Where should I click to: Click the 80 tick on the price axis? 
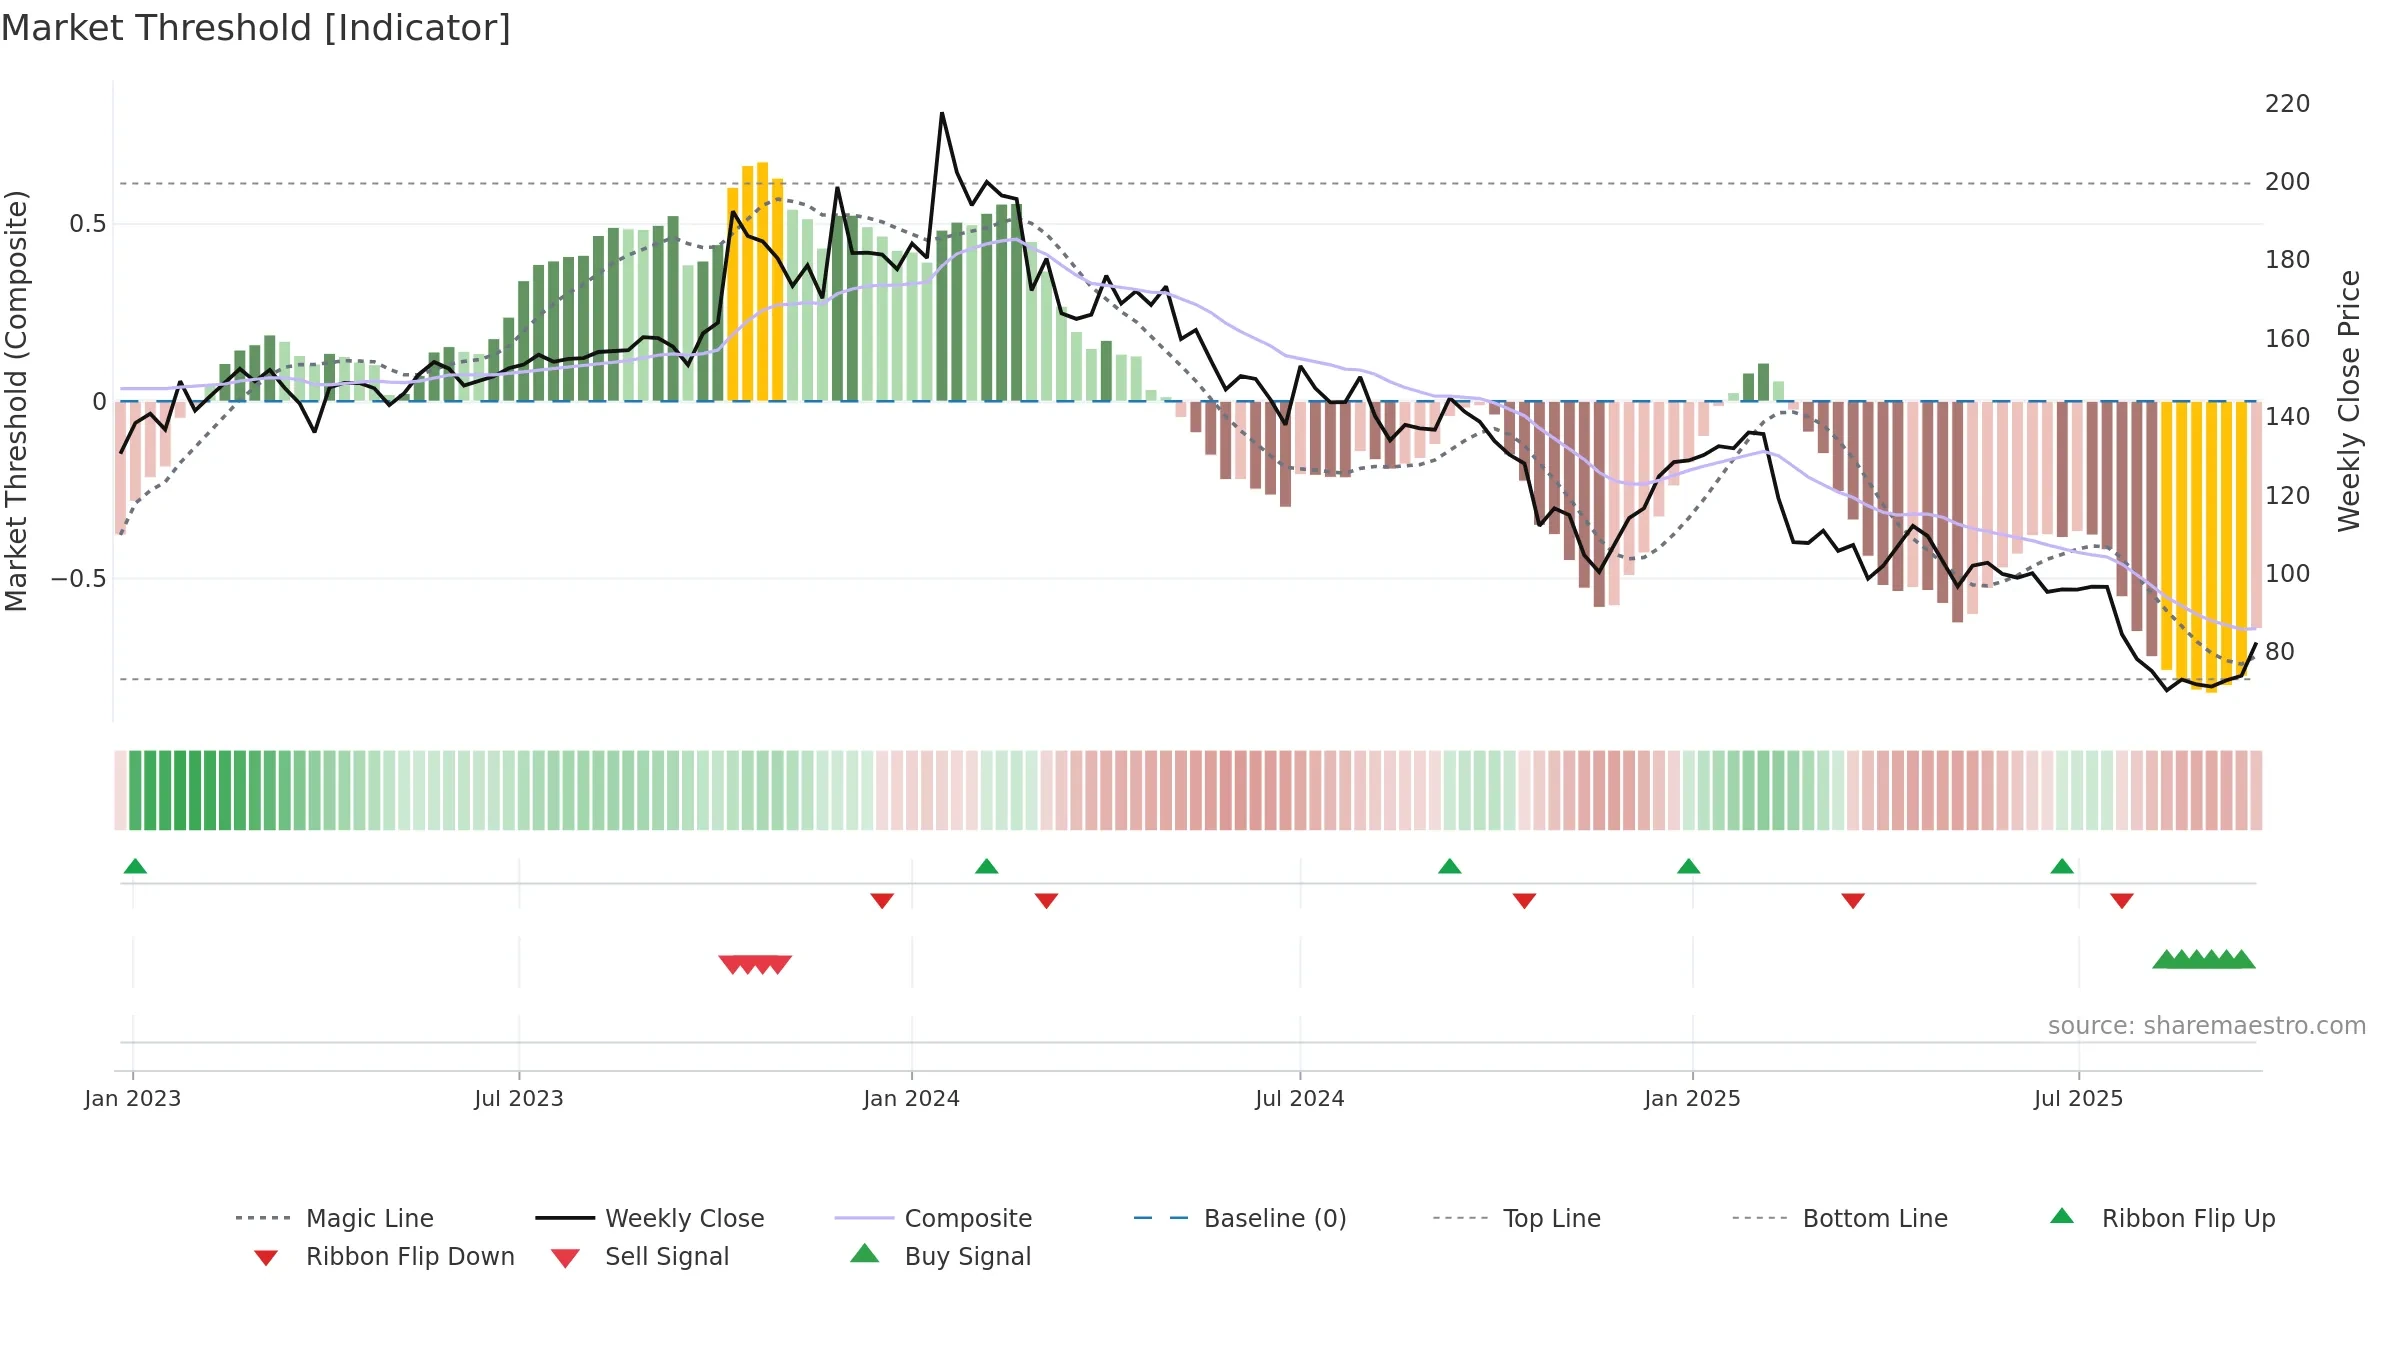[2280, 652]
